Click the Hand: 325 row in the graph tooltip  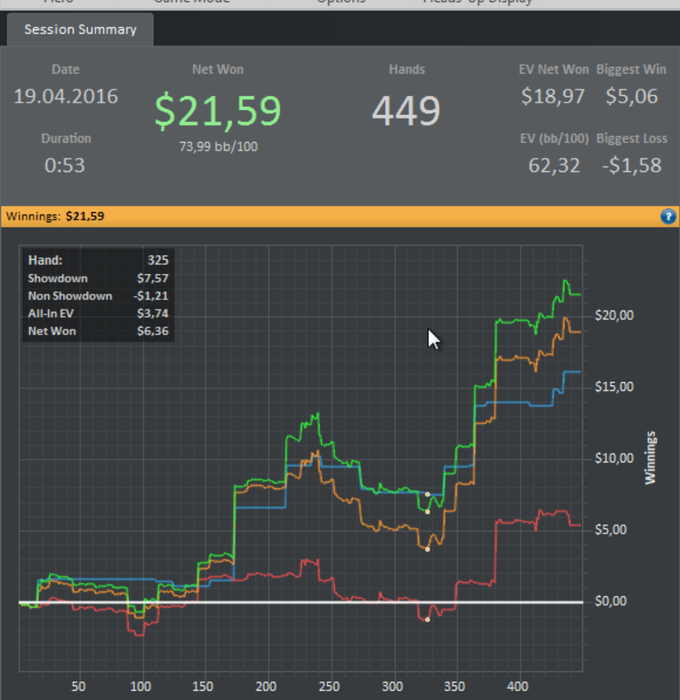(x=98, y=260)
